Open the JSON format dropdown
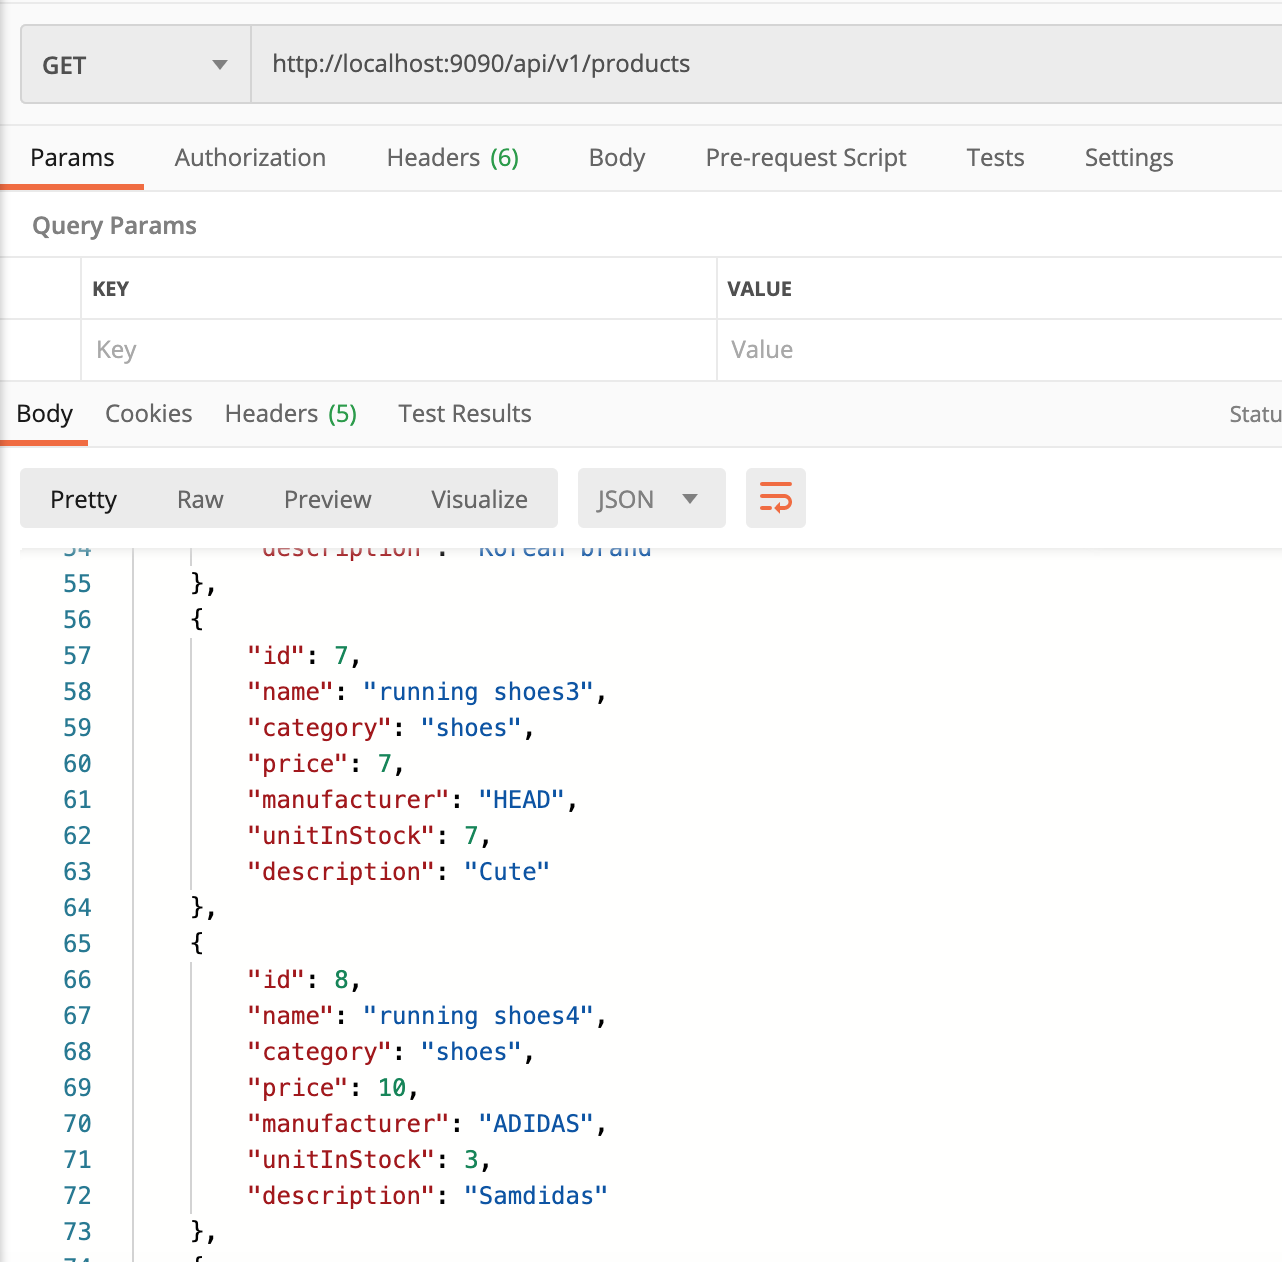This screenshot has width=1282, height=1262. (x=652, y=498)
